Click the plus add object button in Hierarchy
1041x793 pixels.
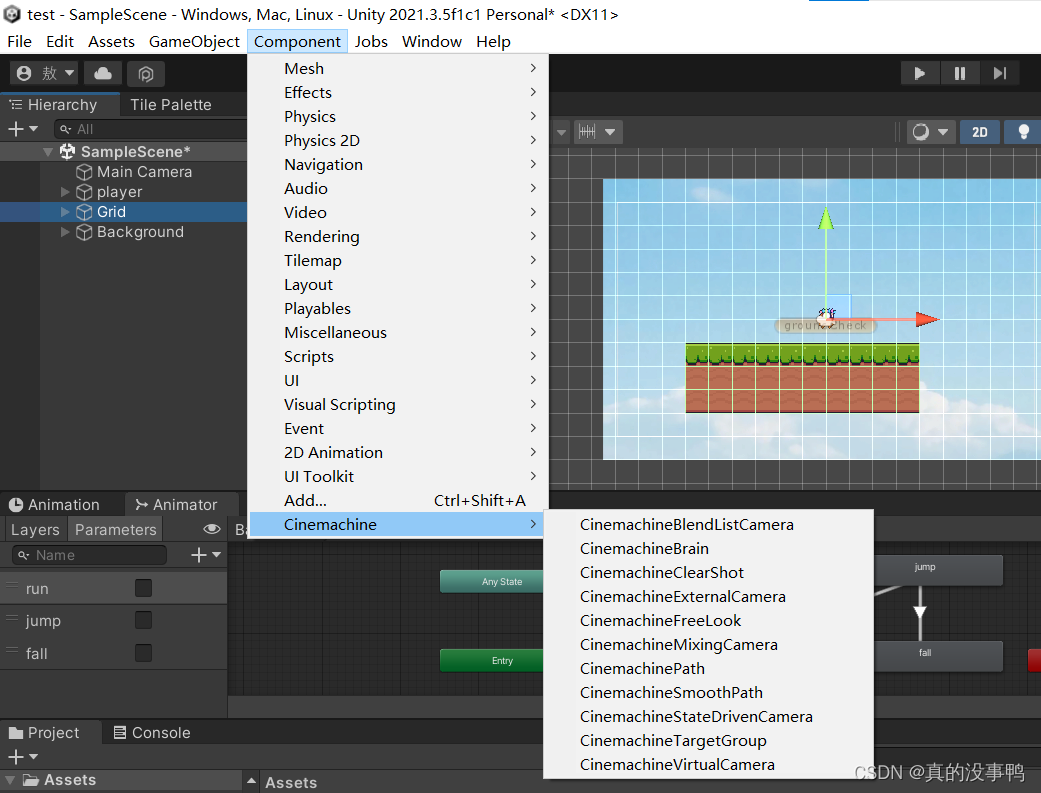click(x=23, y=129)
